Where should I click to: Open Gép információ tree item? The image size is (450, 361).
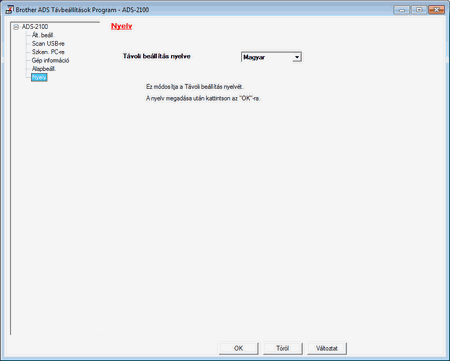[x=50, y=60]
